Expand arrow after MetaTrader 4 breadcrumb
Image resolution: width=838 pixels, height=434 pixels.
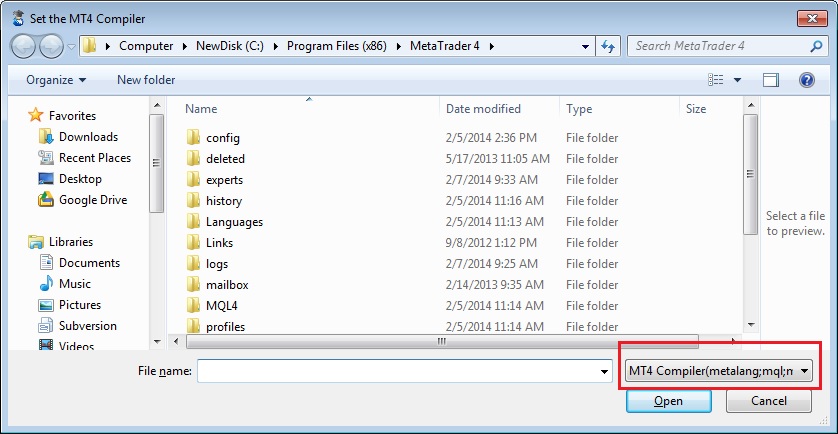coord(492,46)
